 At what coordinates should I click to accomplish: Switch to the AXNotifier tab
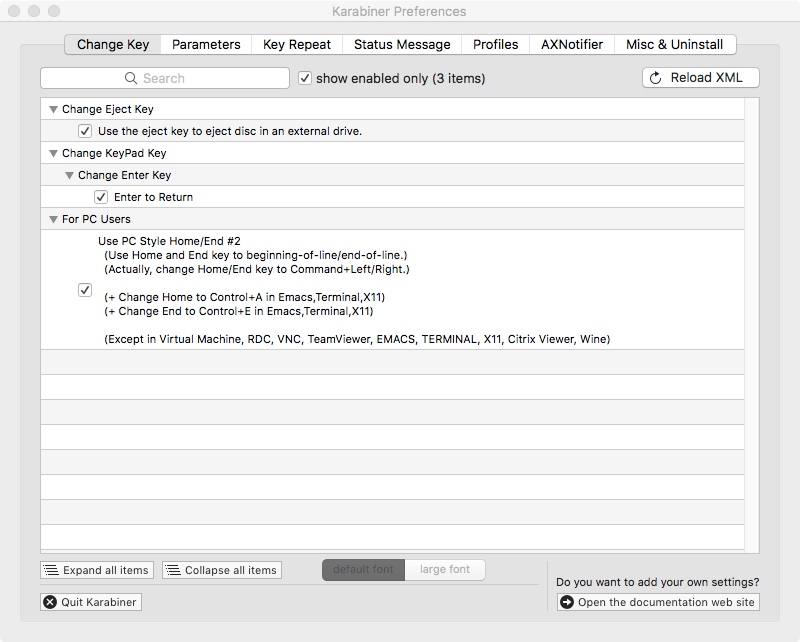click(572, 44)
